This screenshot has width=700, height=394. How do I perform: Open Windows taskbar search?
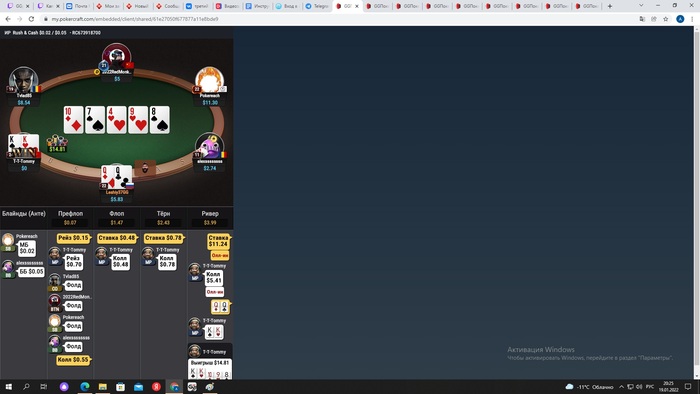26,386
